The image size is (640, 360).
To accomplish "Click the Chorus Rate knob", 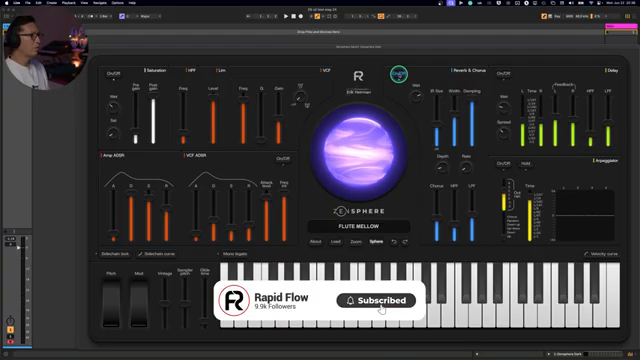I will click(x=466, y=167).
